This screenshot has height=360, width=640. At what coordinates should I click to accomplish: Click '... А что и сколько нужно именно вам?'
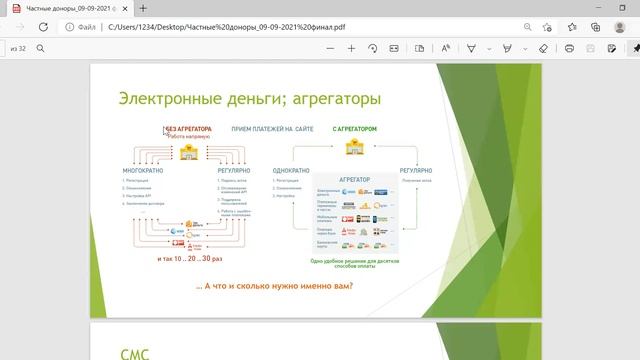click(274, 286)
